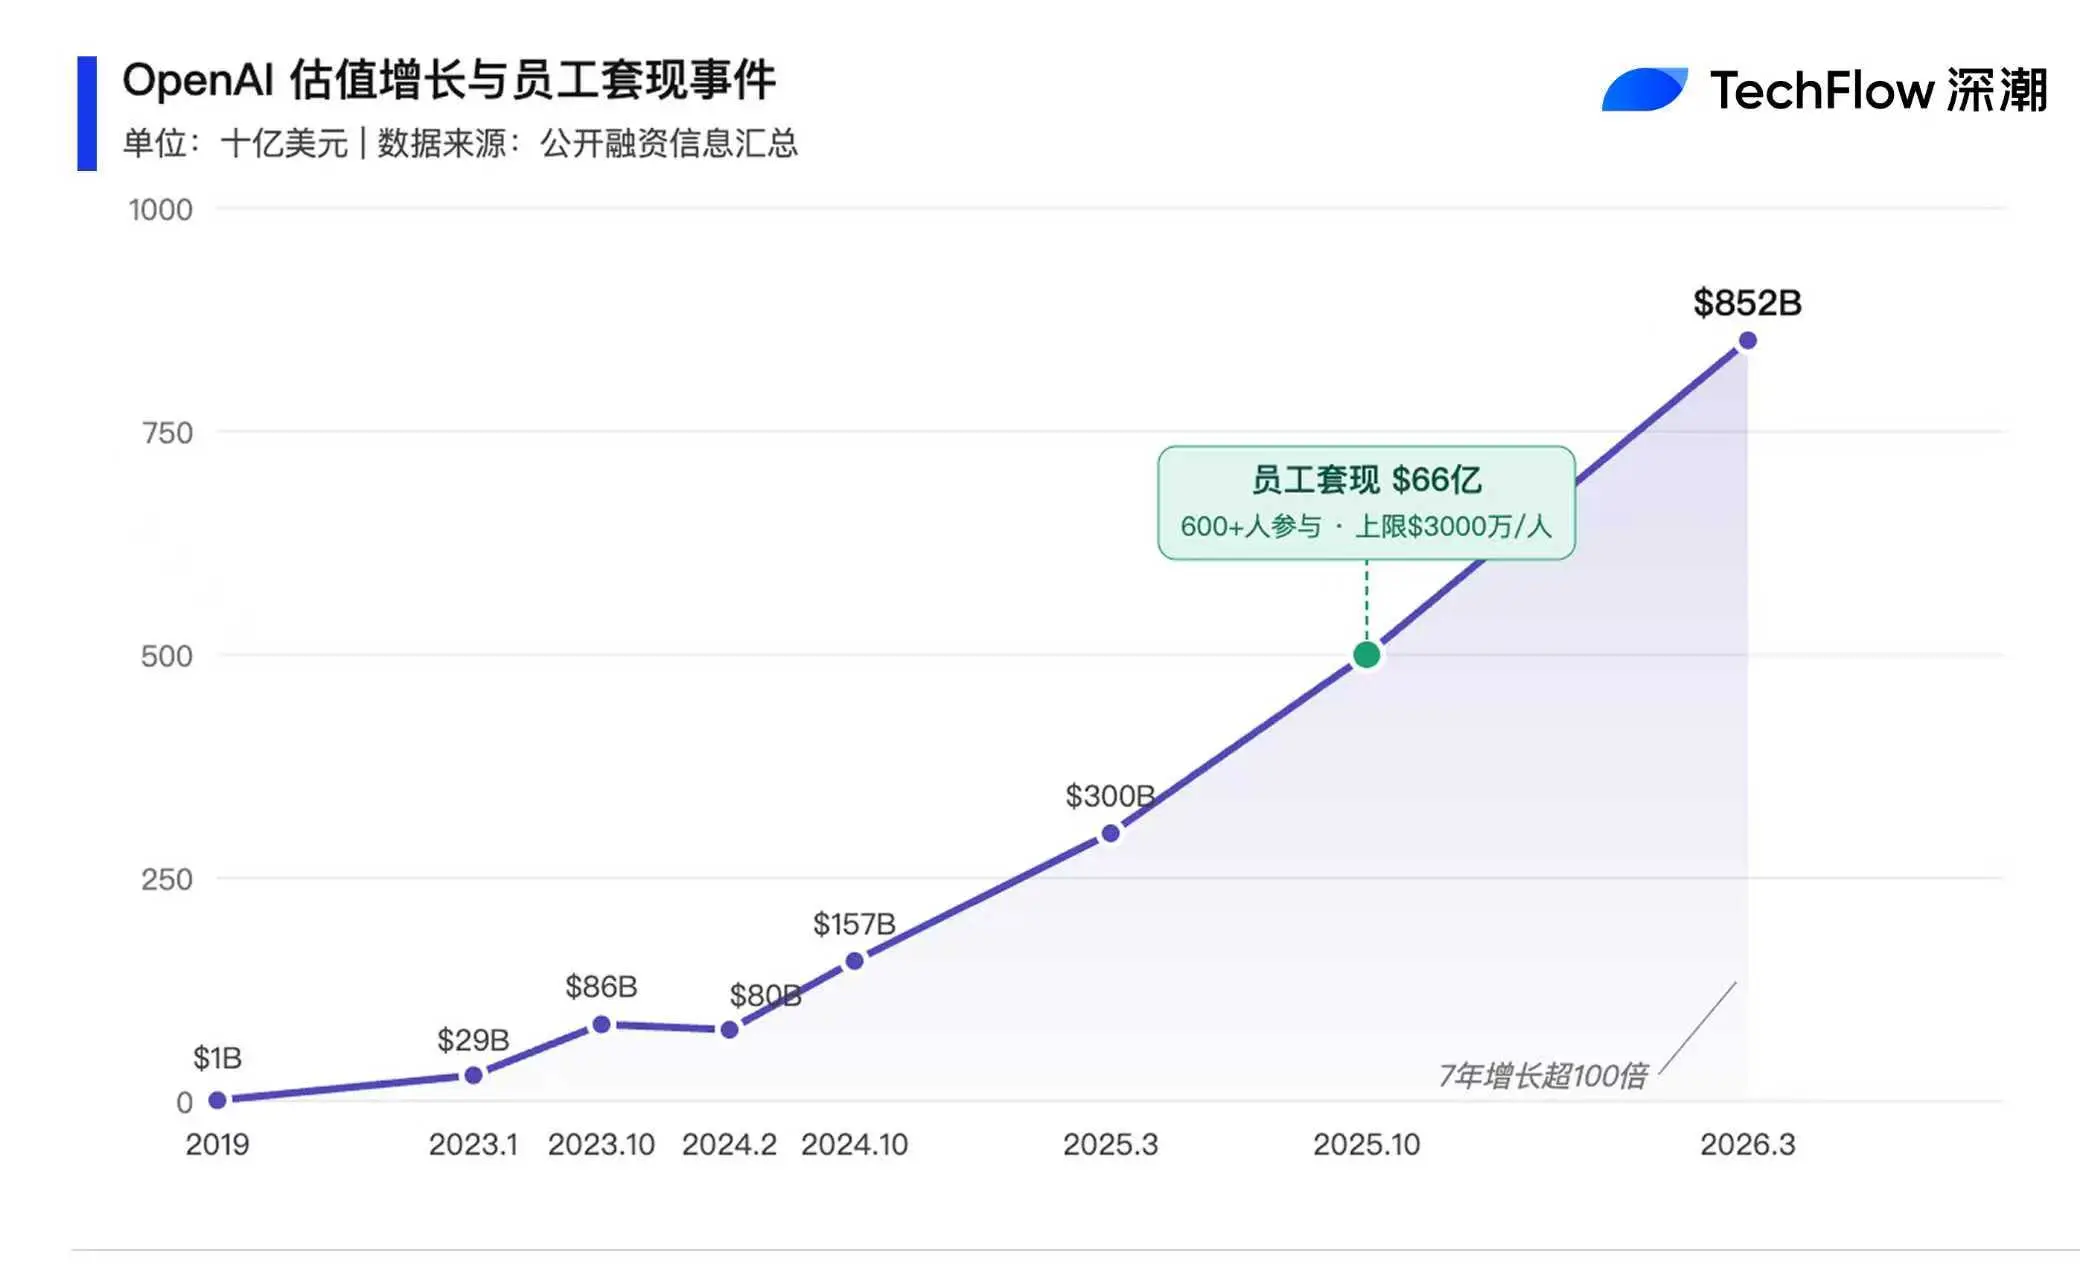
Task: Click the green employee cash-out data point
Action: point(1367,655)
